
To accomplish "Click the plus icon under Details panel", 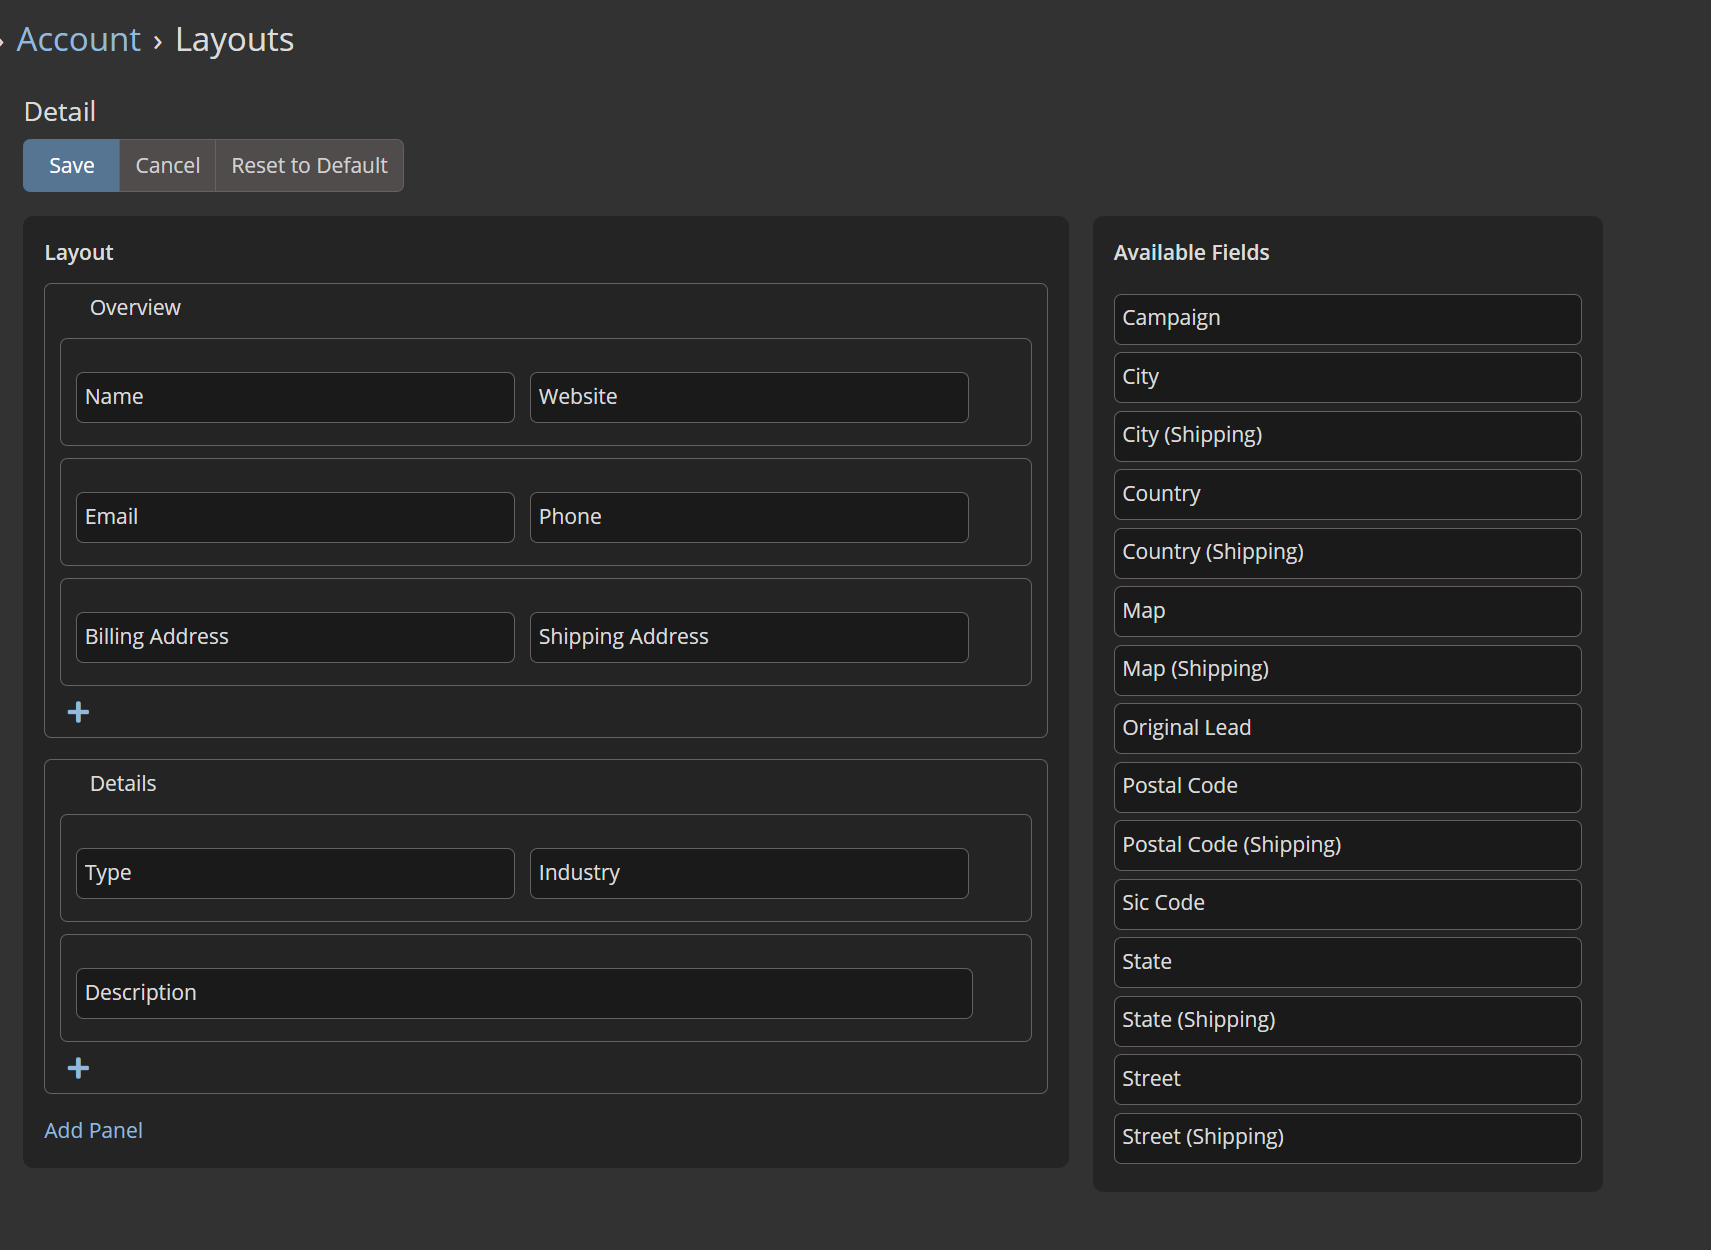I will 78,1068.
